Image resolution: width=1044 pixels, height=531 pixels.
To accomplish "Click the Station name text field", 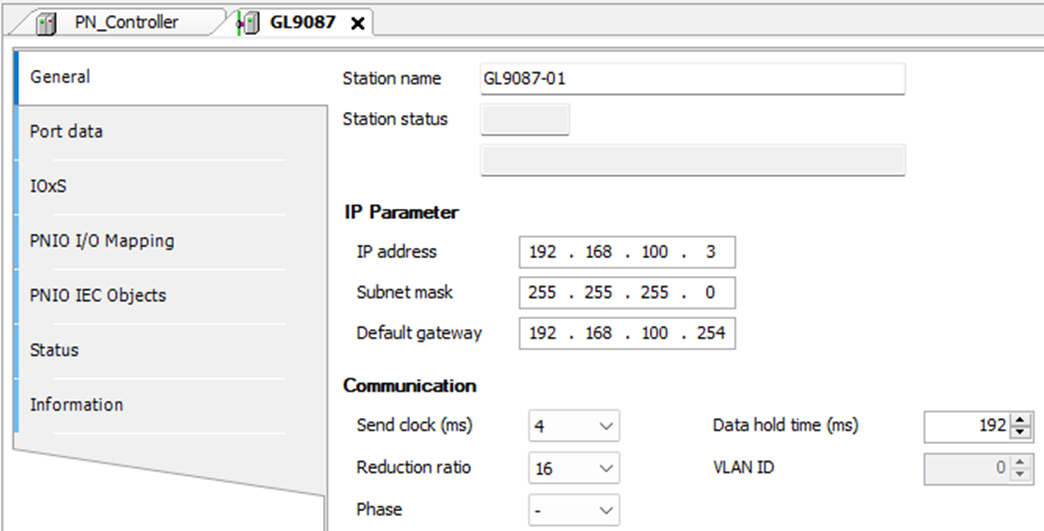I will pos(692,79).
